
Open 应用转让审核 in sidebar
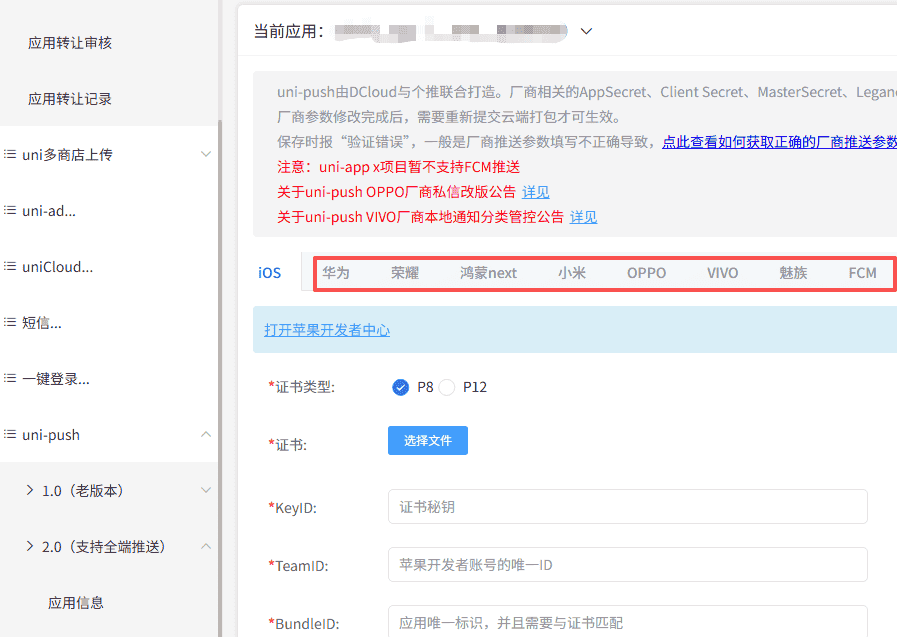coord(70,43)
